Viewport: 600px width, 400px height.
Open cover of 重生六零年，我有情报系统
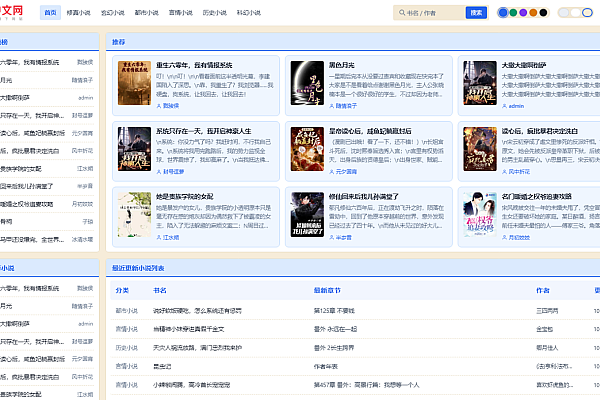pos(134,83)
